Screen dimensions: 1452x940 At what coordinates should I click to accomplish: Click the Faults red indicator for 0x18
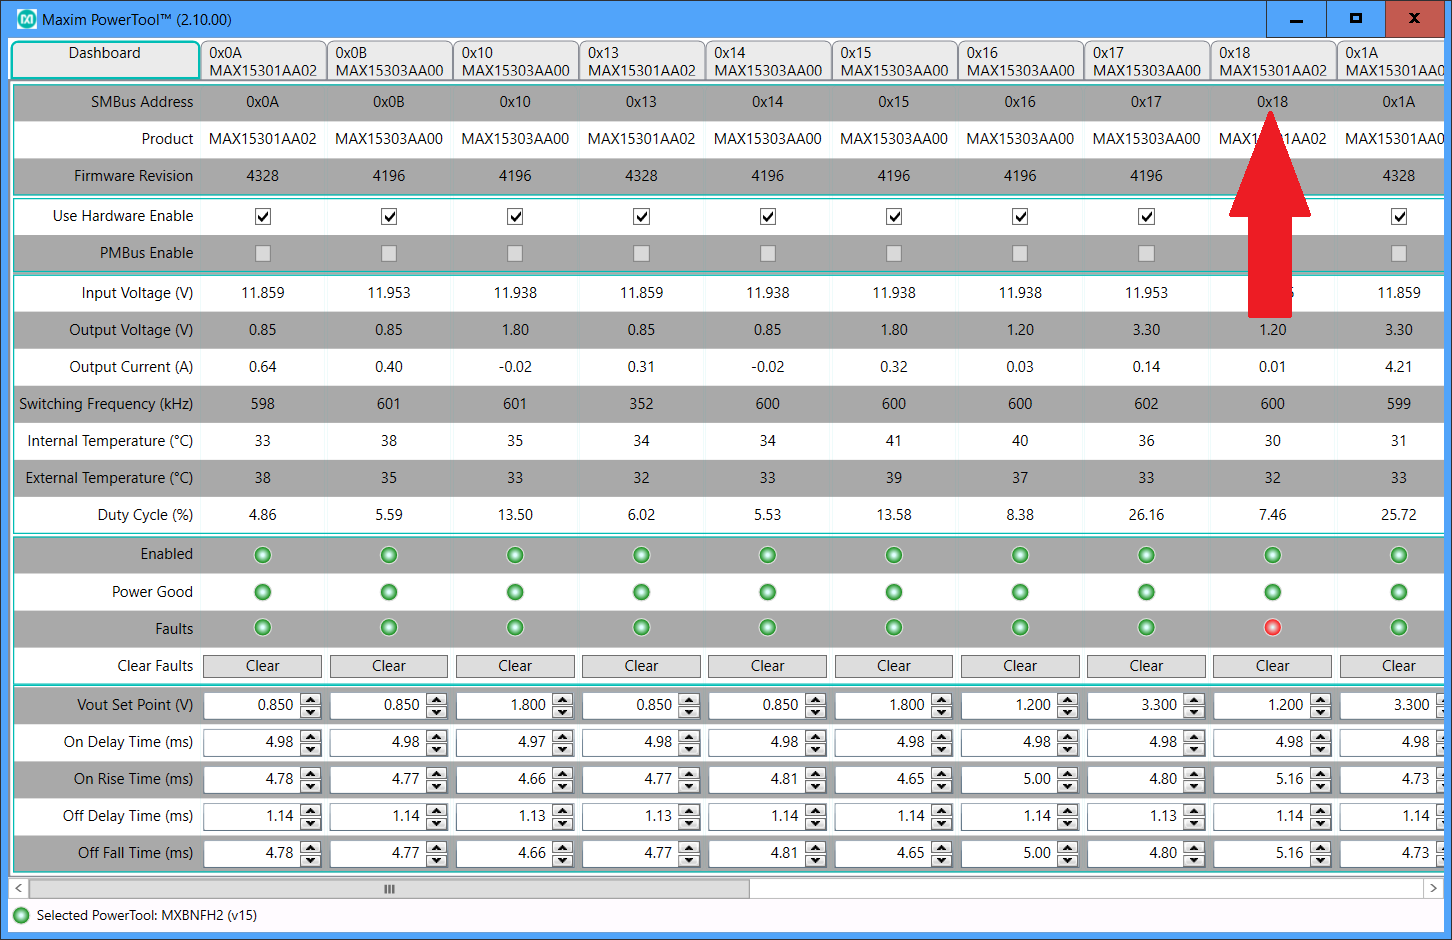[1272, 628]
